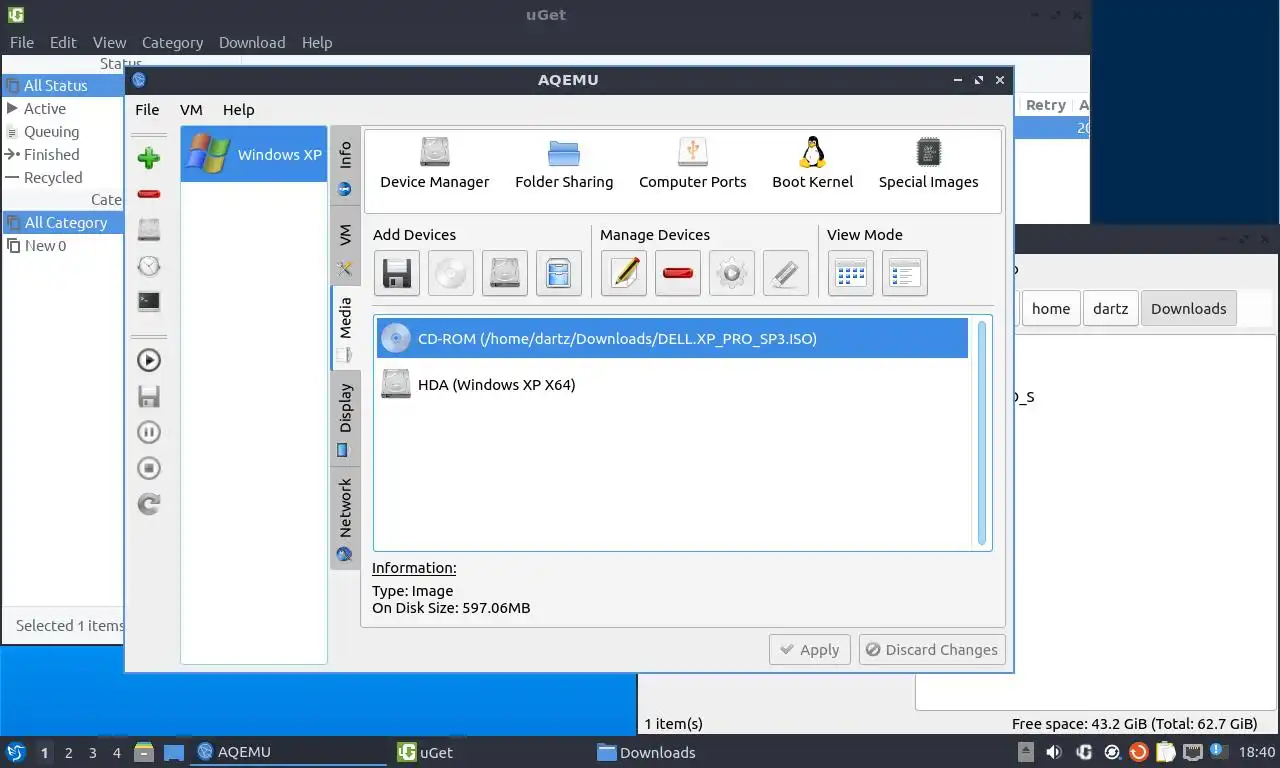The image size is (1280, 768).
Task: Open the volume control in system tray
Action: click(x=1054, y=752)
